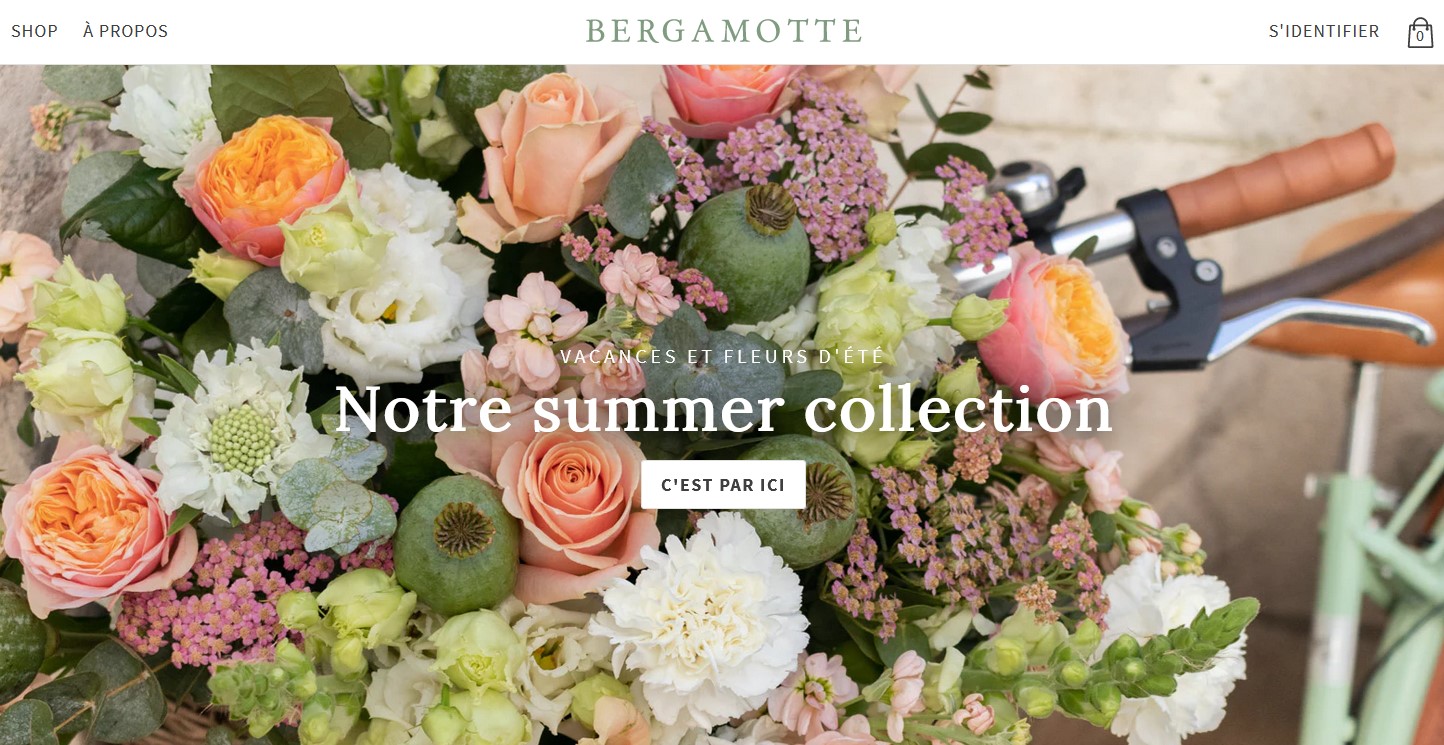Select S'IDENTIFIER to sign in
The width and height of the screenshot is (1444, 745).
(x=1324, y=31)
